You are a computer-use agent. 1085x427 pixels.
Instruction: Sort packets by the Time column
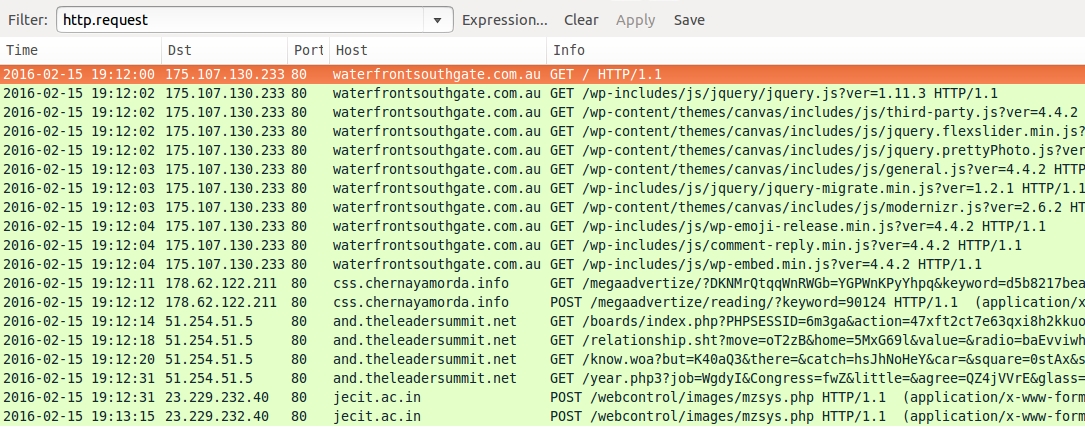tap(80, 50)
